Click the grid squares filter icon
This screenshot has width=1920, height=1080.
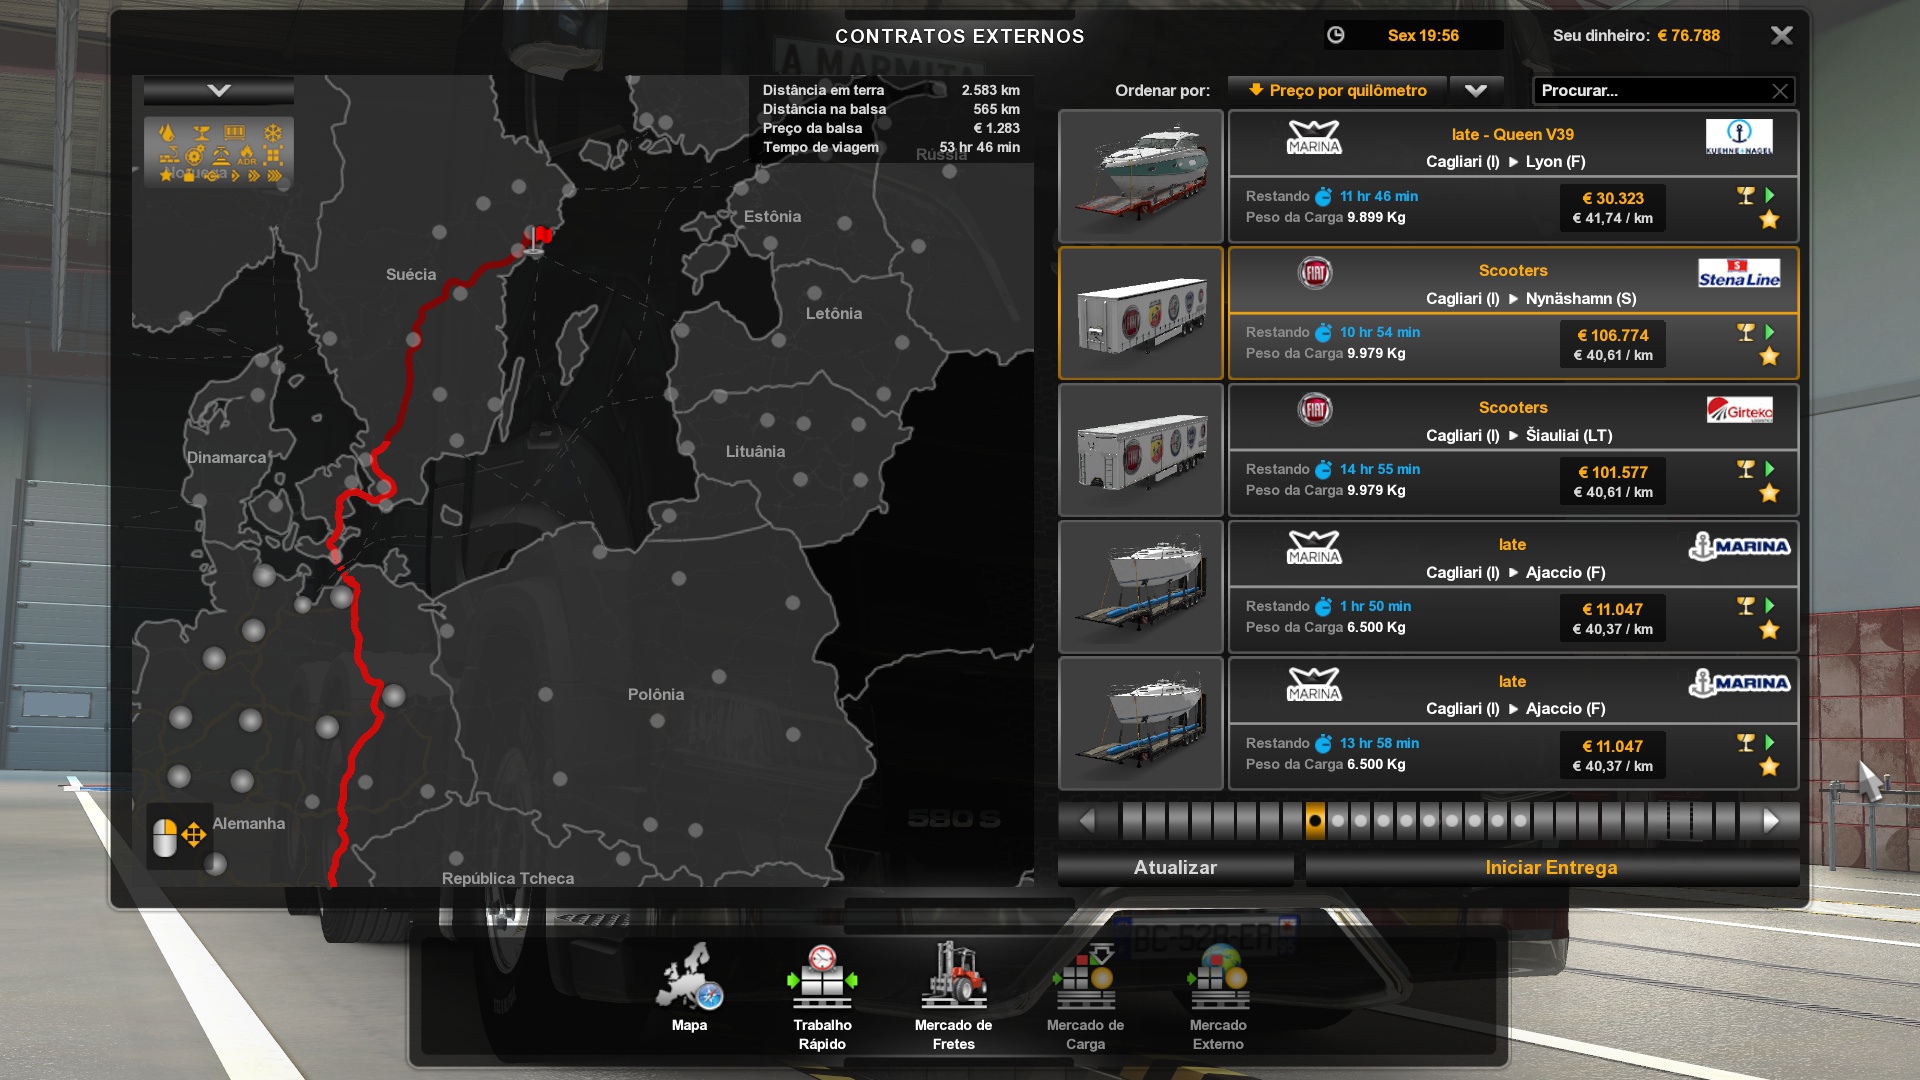[273, 154]
